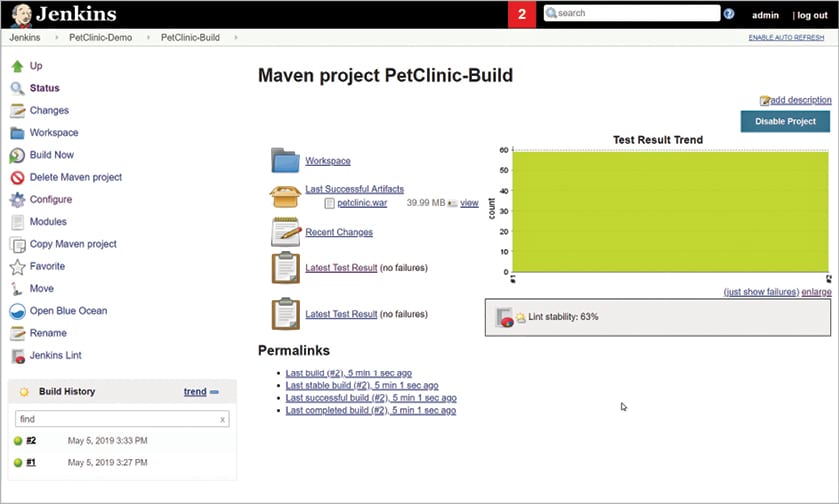Open the Changes sidebar item
The image size is (839, 504).
49,110
